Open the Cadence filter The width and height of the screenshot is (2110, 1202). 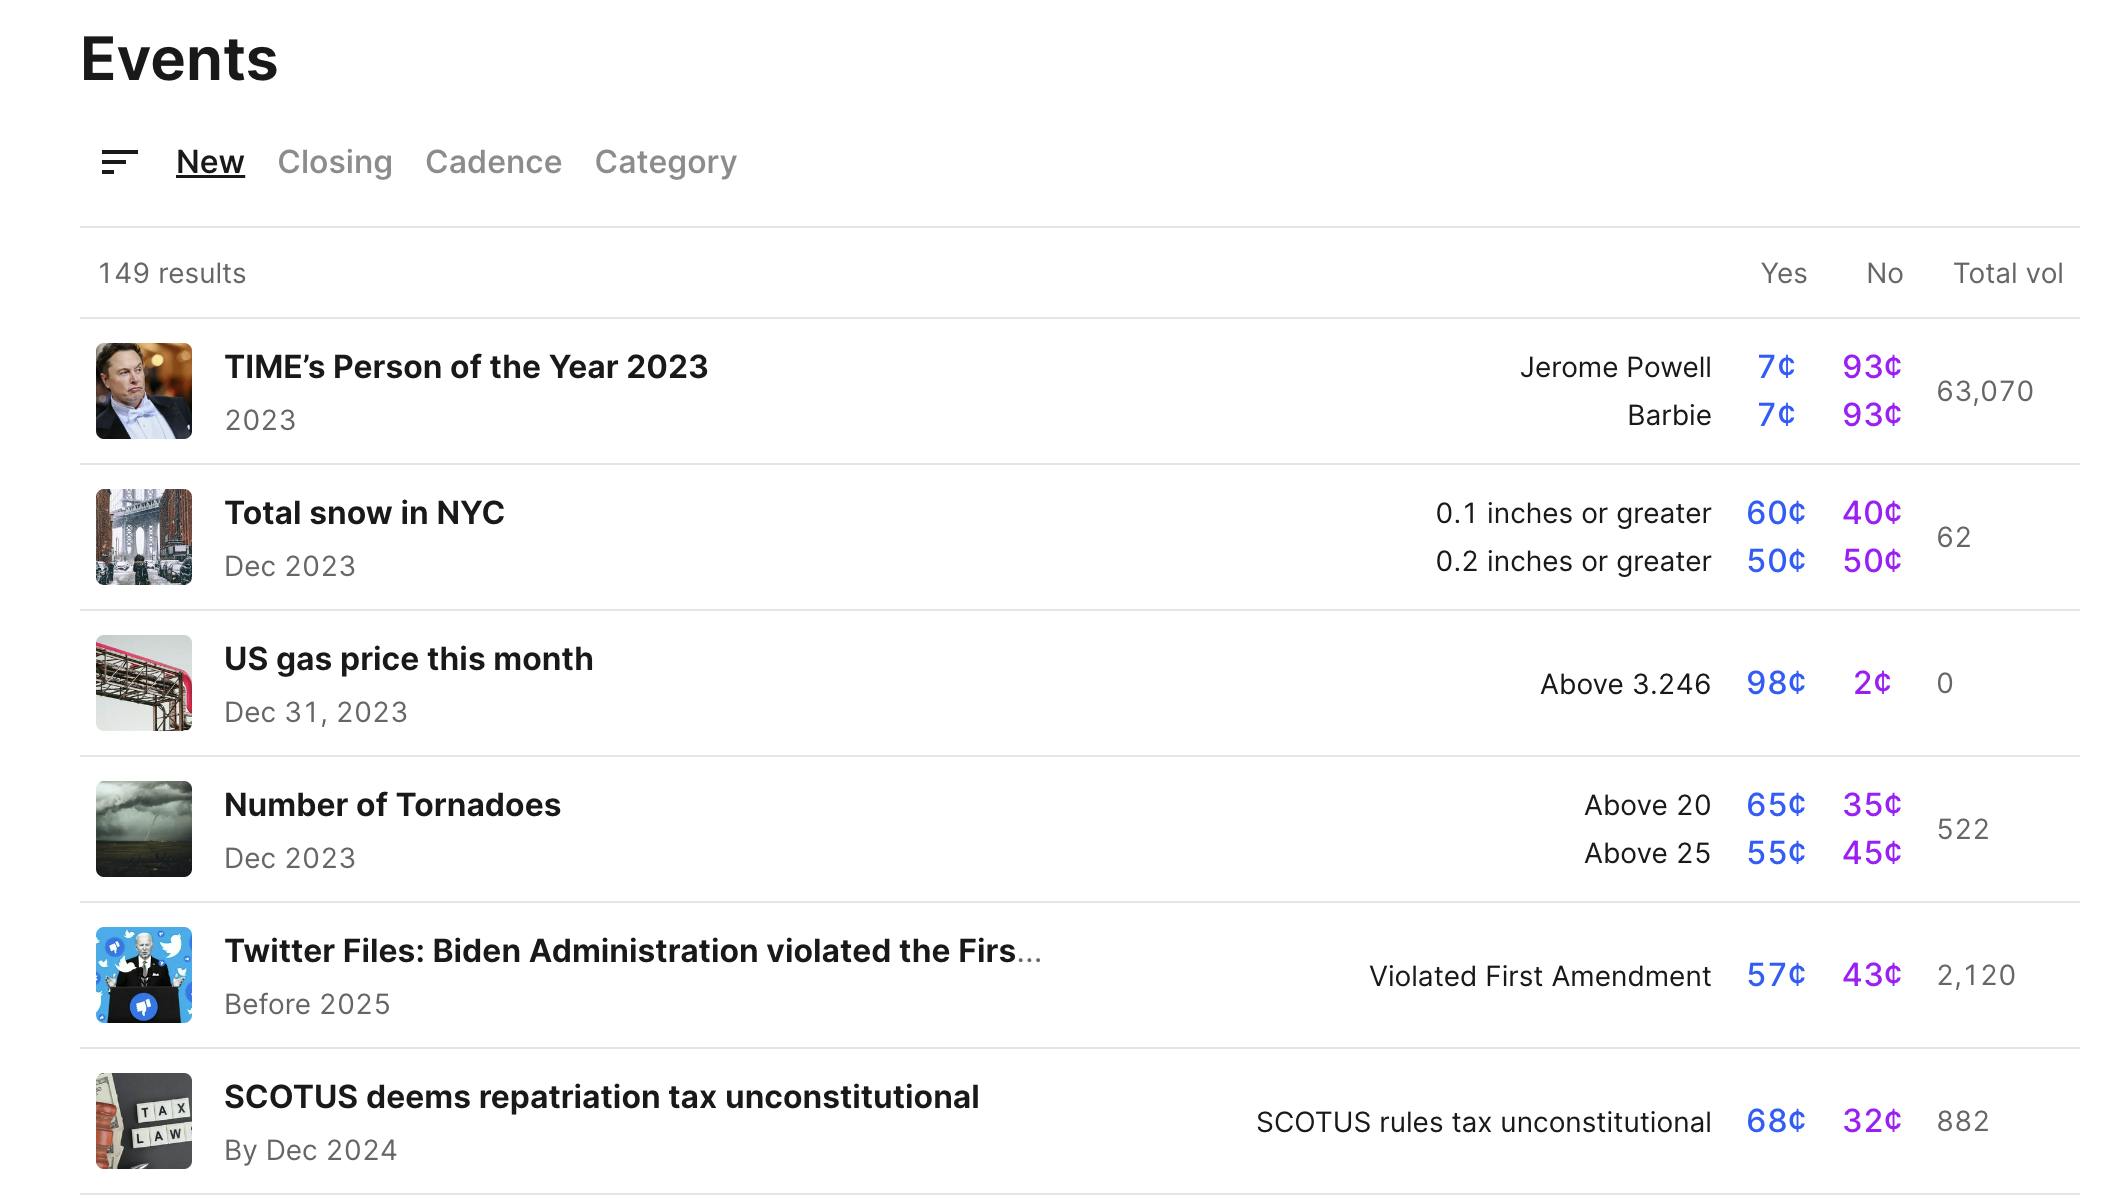(493, 162)
